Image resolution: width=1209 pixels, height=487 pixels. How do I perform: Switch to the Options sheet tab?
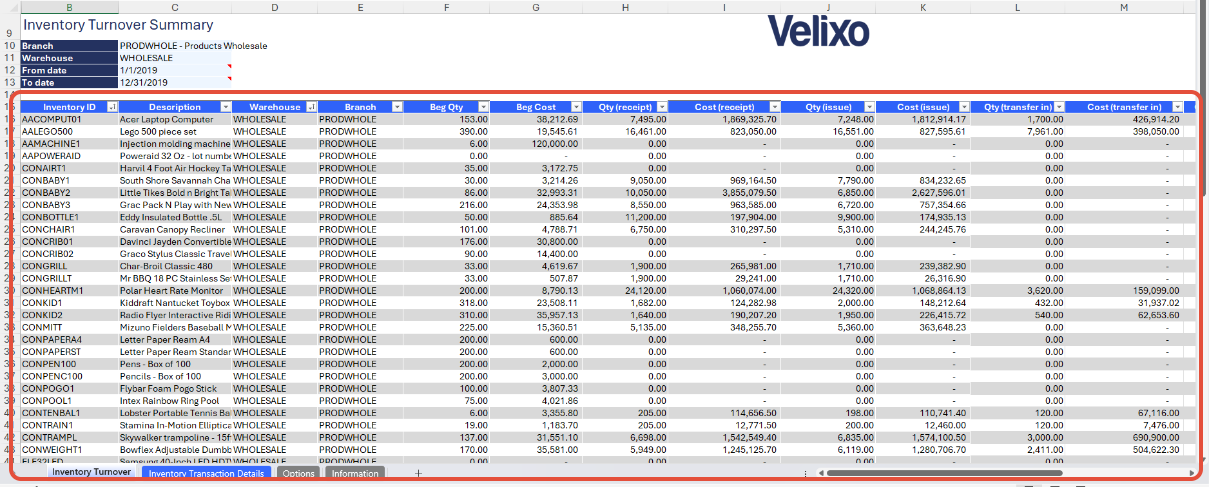[298, 473]
